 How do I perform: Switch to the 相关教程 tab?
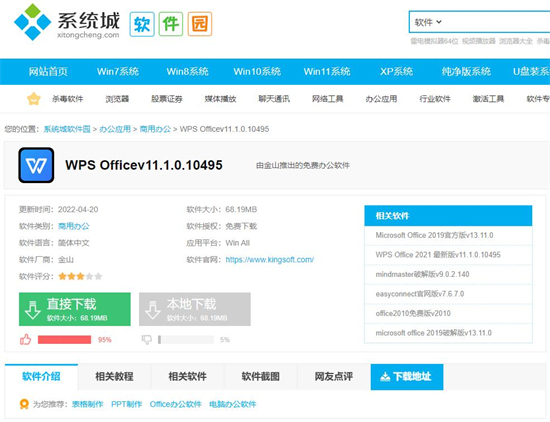point(114,377)
